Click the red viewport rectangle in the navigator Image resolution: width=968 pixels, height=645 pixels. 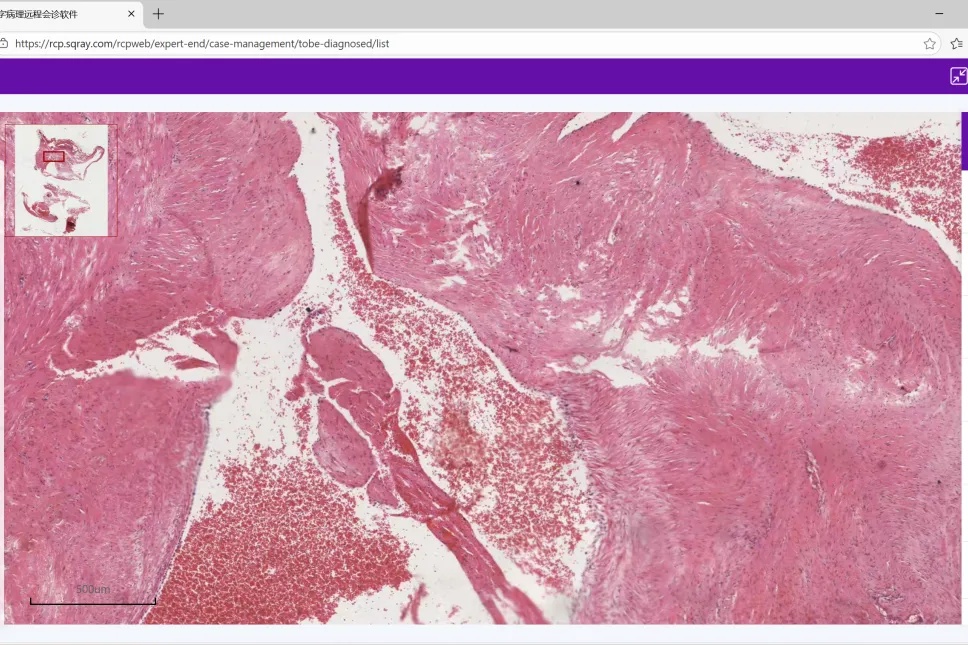coord(54,156)
